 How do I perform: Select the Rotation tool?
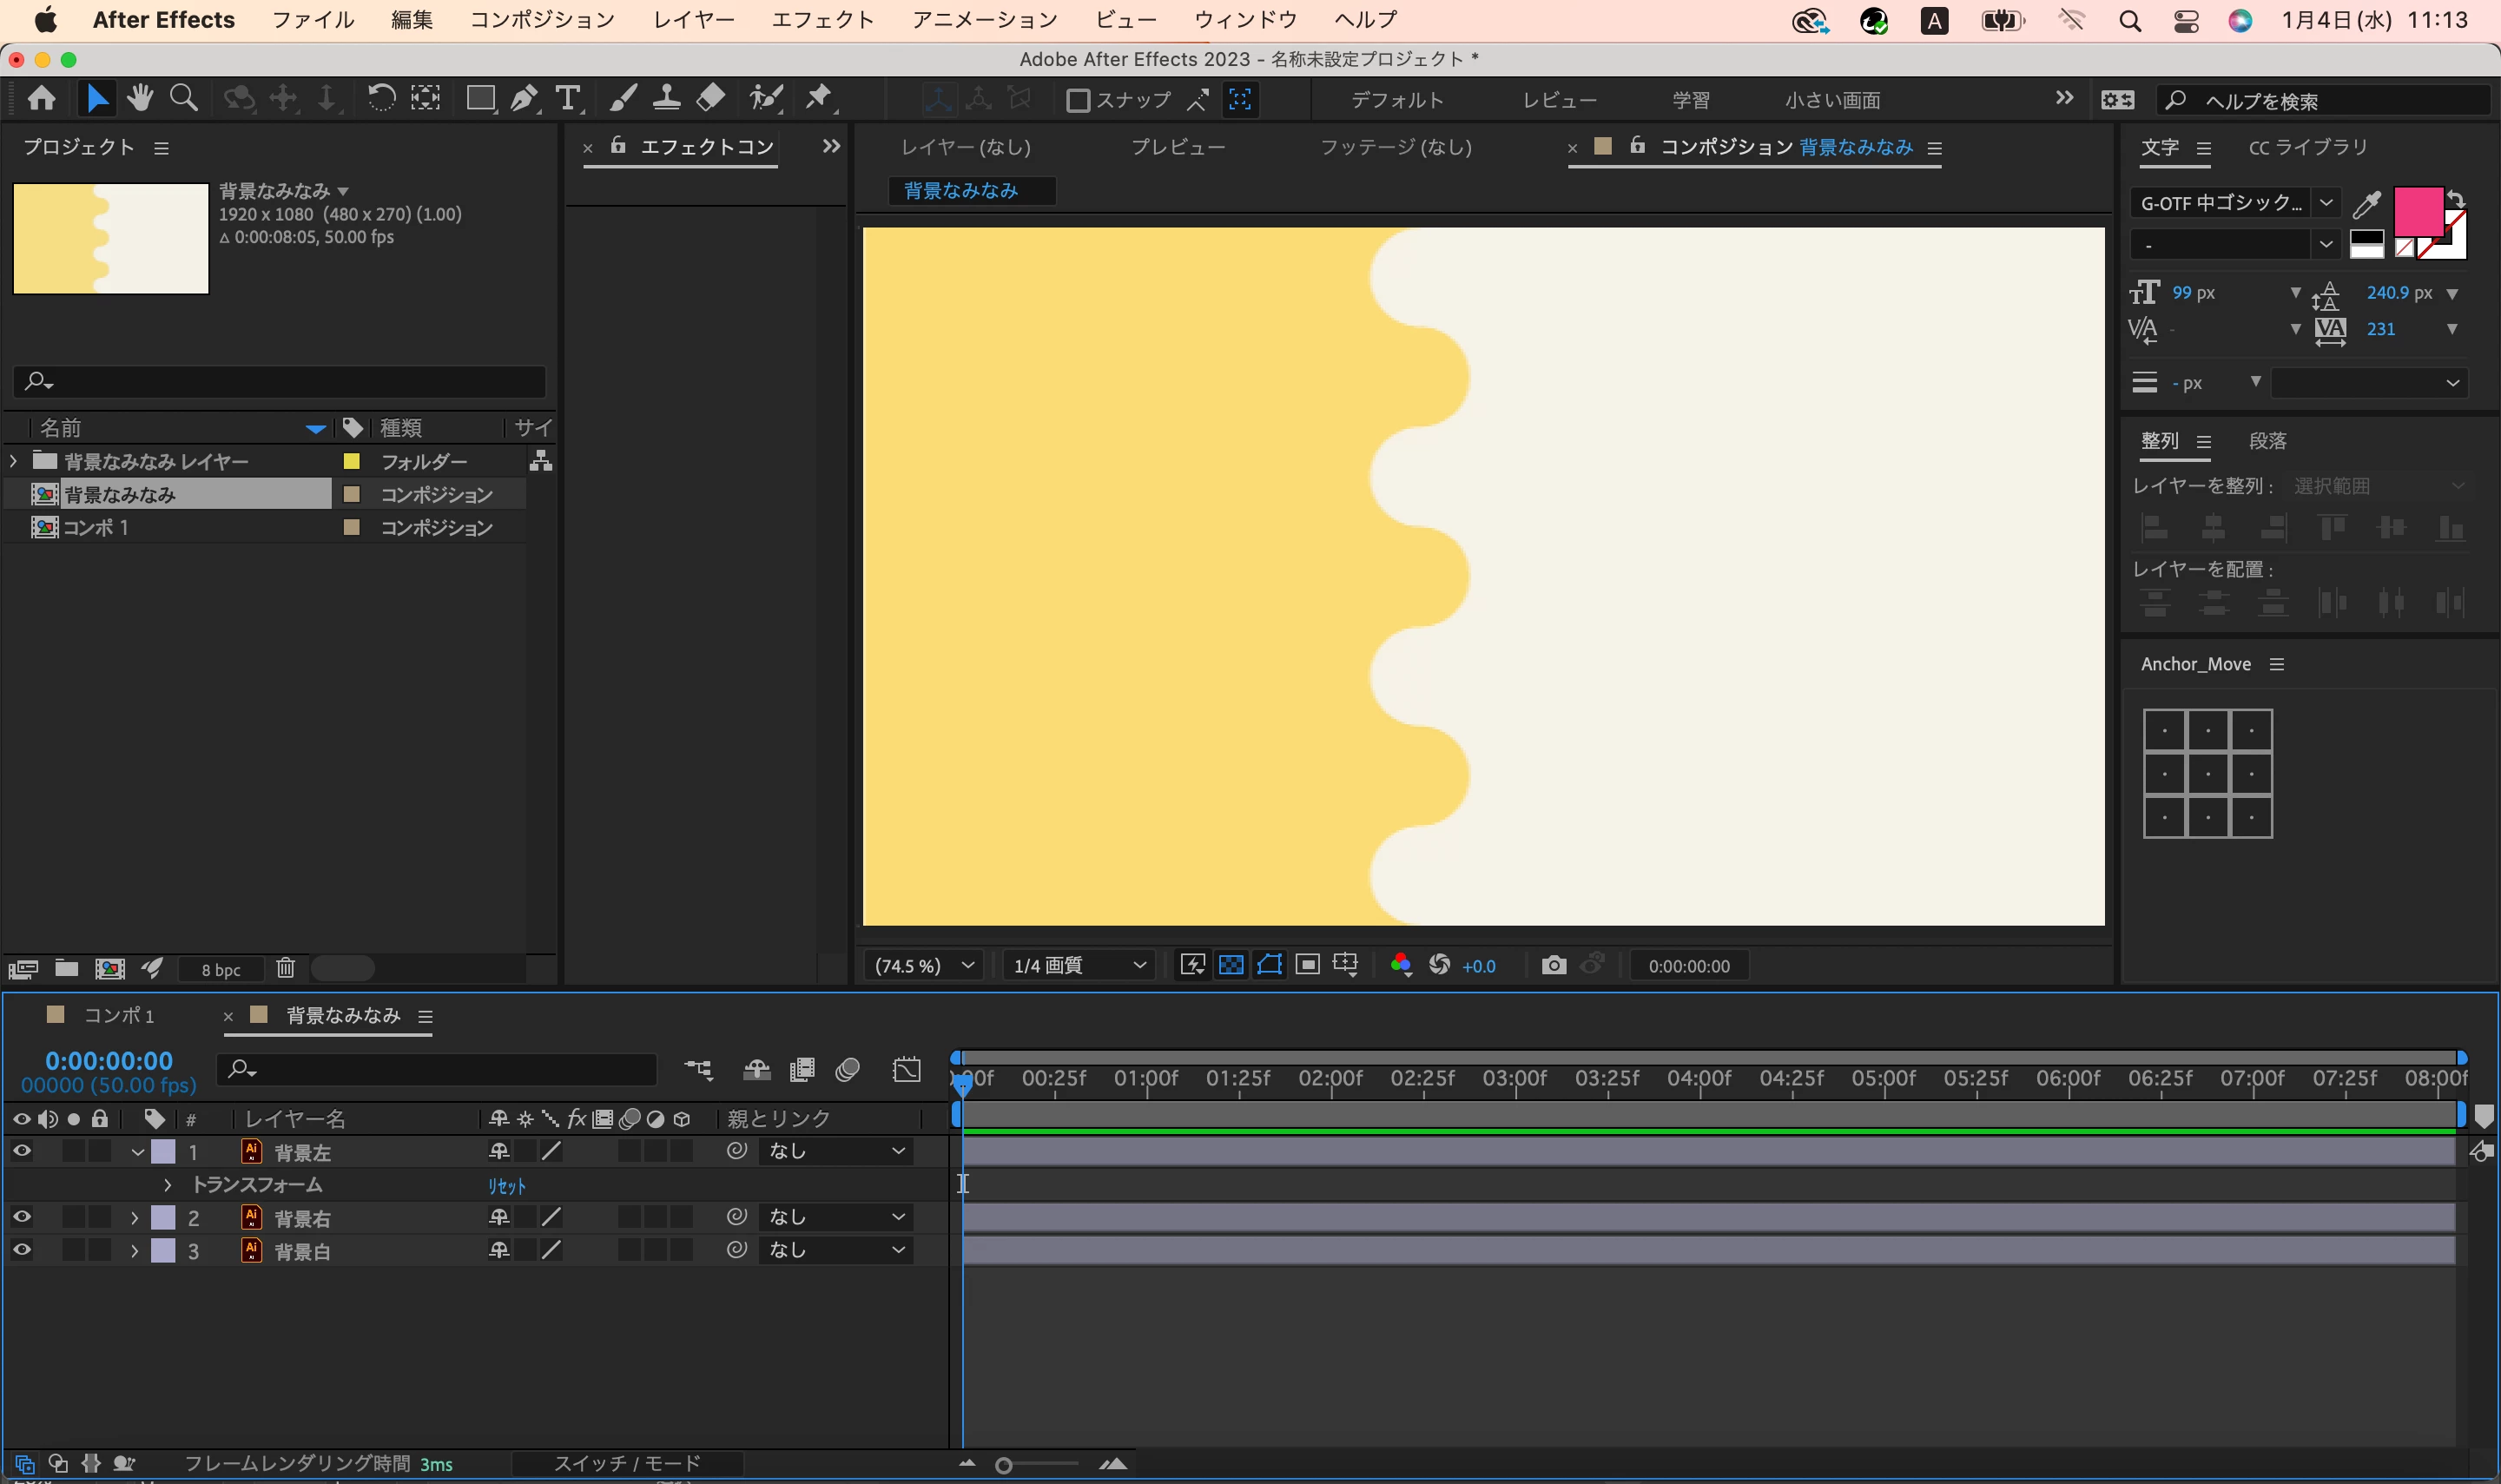(x=381, y=98)
